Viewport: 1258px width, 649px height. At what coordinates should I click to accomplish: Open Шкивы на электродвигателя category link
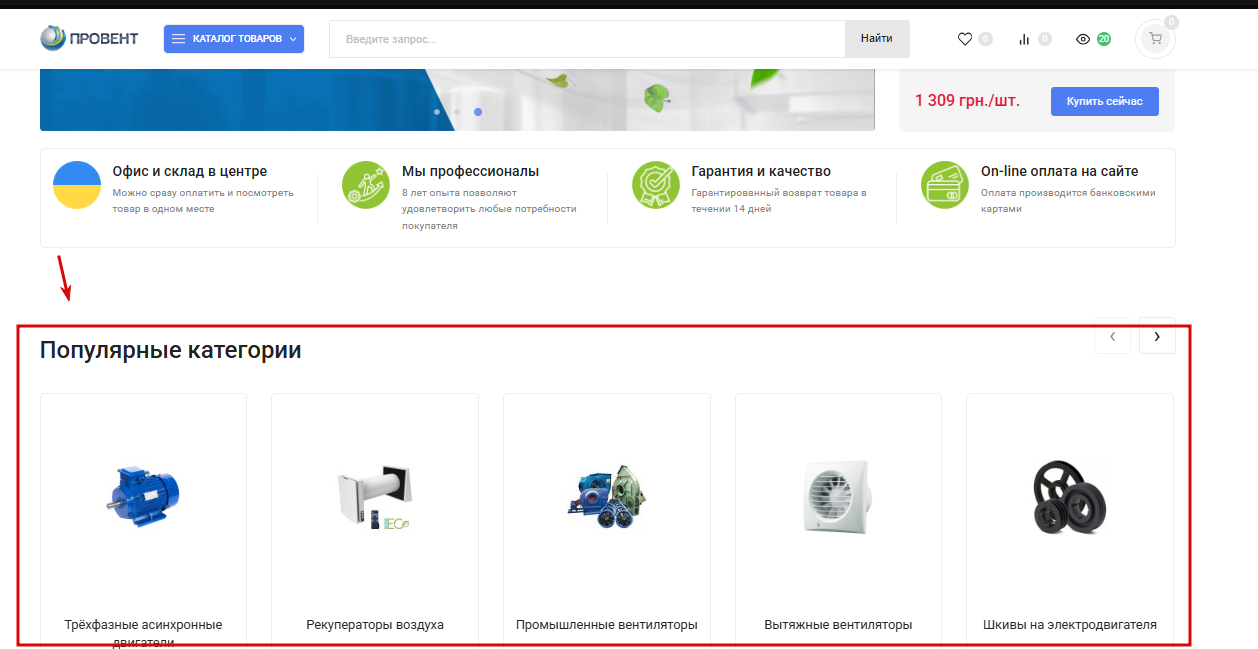coord(1070,625)
